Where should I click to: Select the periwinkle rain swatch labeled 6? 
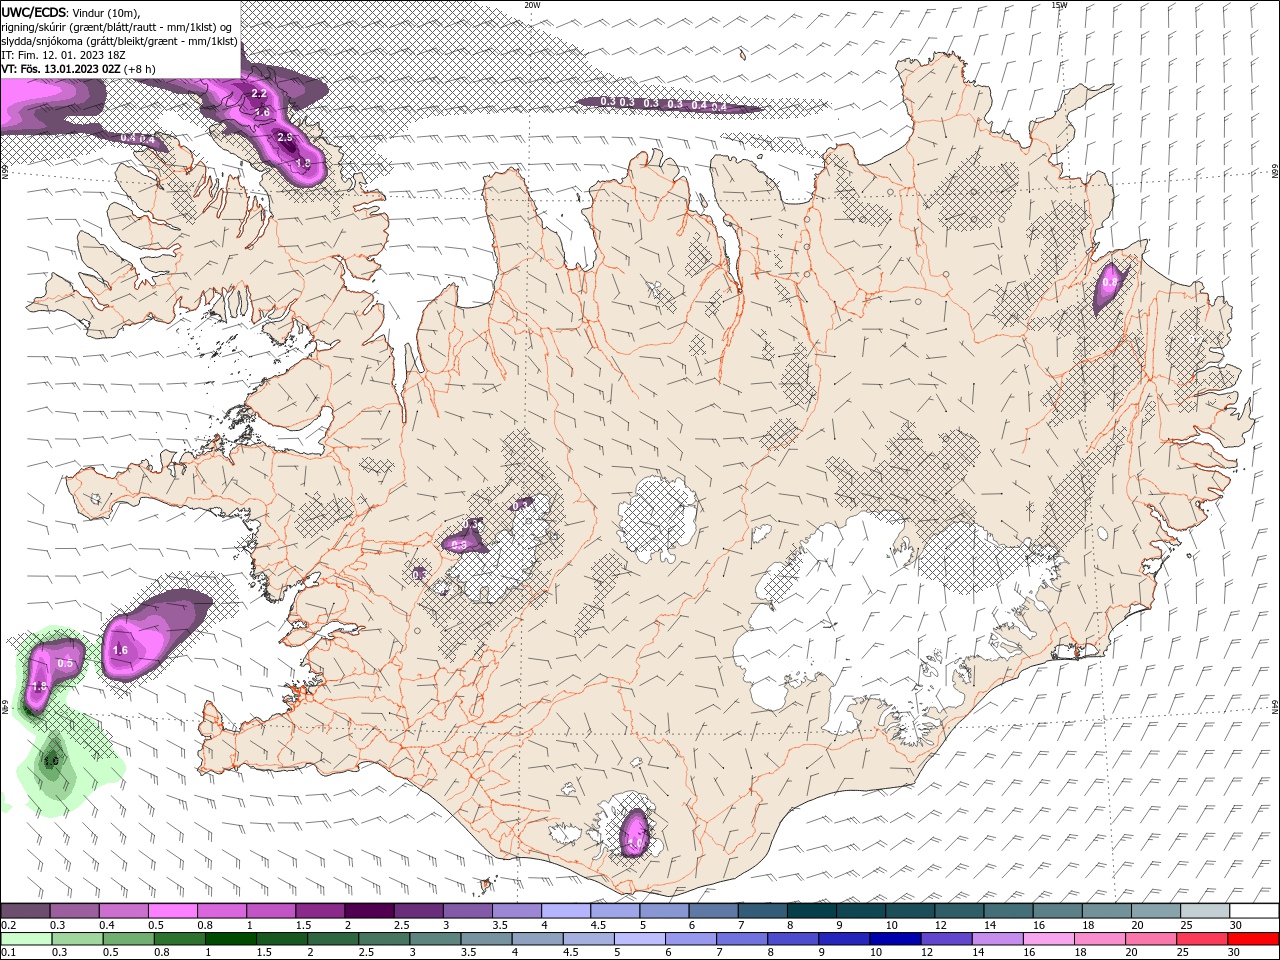[x=690, y=939]
